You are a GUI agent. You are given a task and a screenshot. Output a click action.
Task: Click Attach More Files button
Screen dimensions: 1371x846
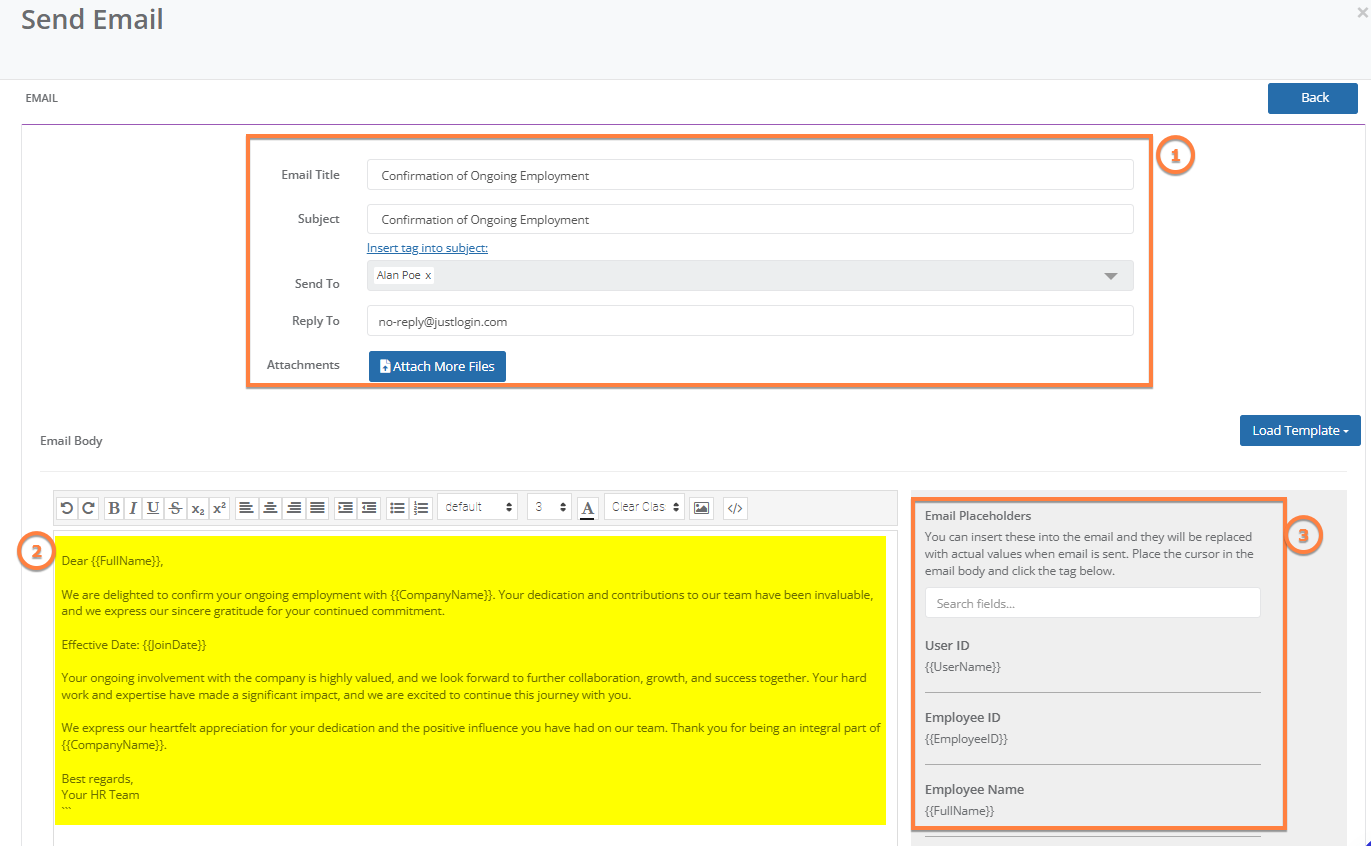coord(437,366)
